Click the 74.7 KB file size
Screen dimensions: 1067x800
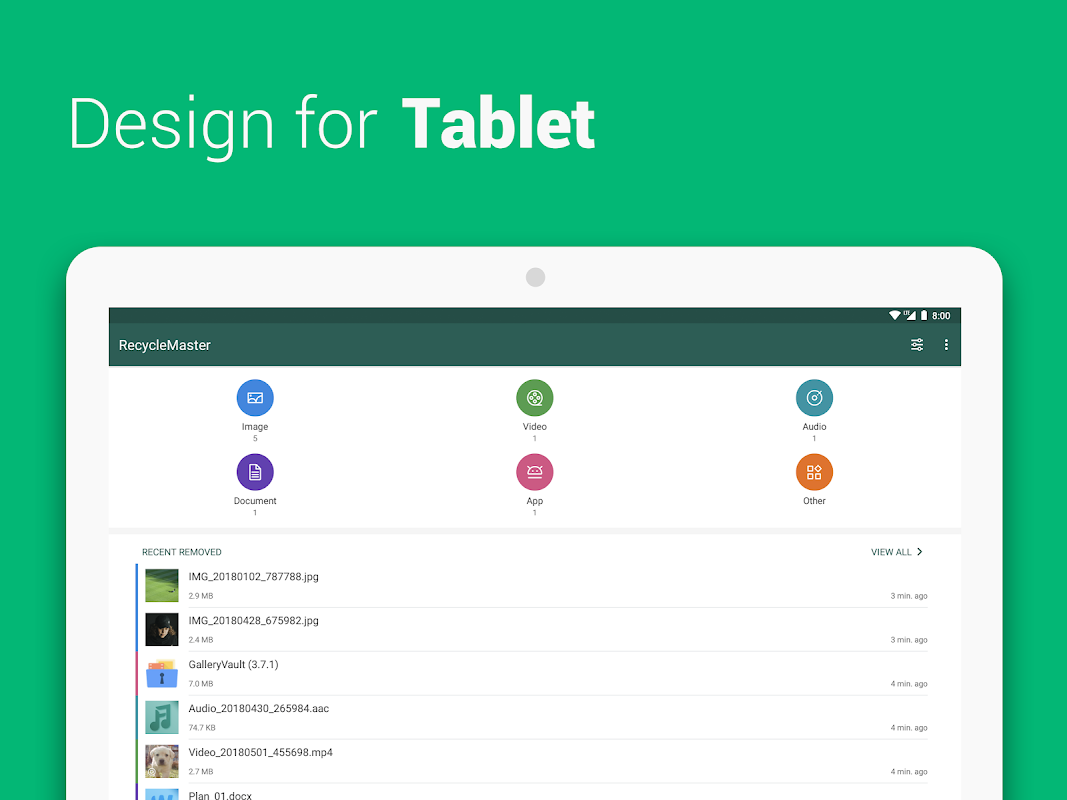pyautogui.click(x=202, y=728)
